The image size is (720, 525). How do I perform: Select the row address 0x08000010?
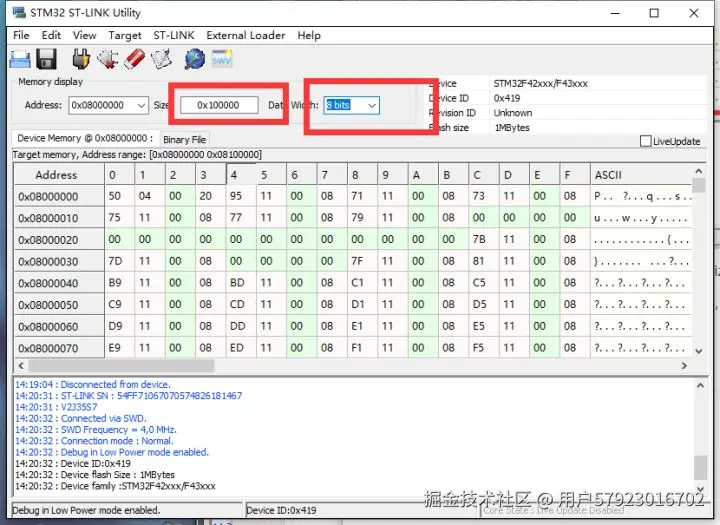(x=59, y=218)
